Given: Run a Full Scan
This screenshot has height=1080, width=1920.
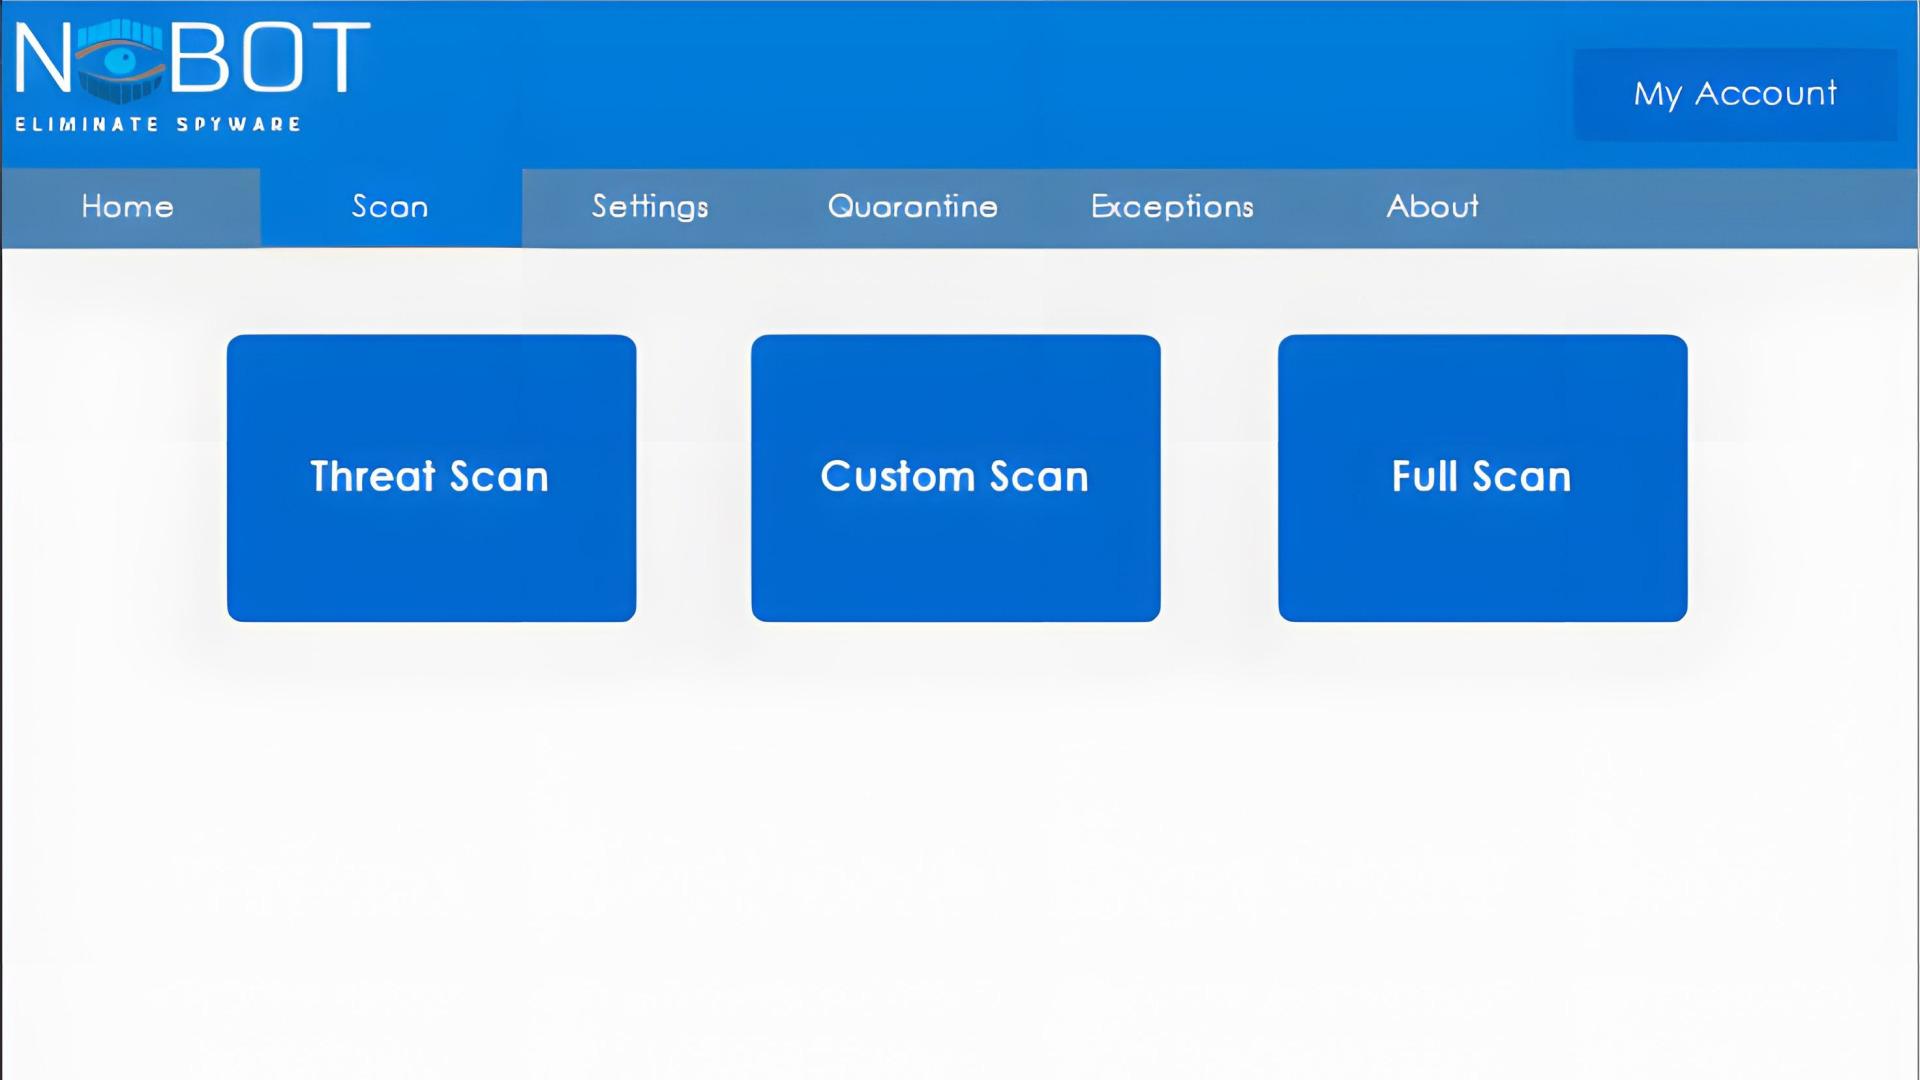Looking at the screenshot, I should 1482,478.
